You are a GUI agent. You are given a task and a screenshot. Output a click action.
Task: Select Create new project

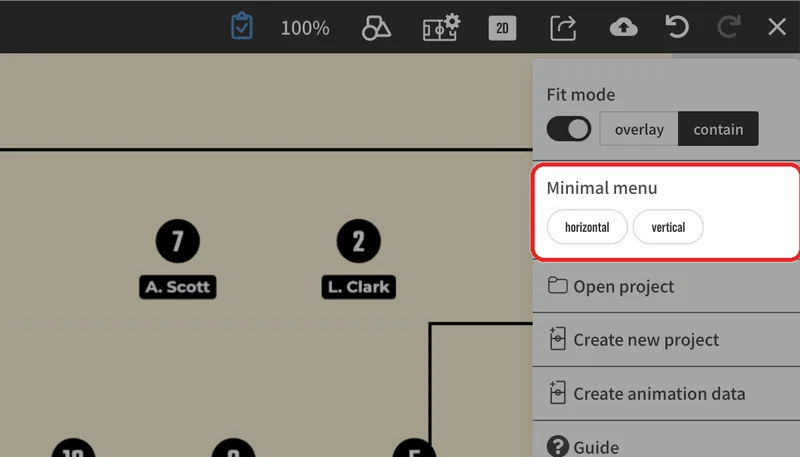(666, 340)
